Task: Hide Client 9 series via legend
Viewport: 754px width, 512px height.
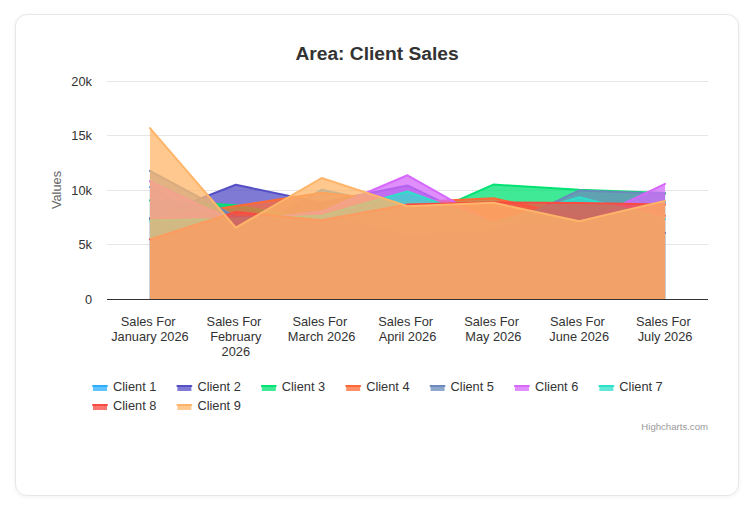Action: click(209, 406)
